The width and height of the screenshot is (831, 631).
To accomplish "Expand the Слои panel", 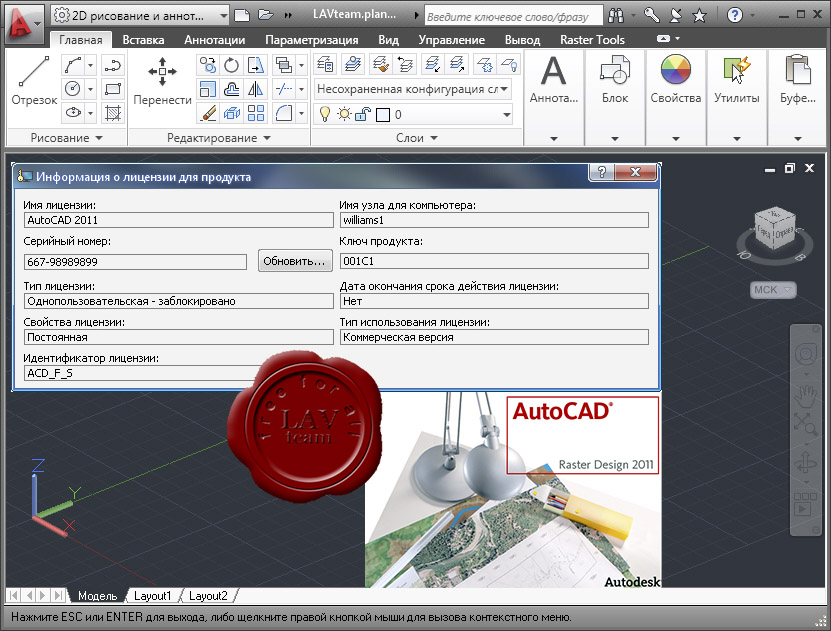I will (417, 138).
